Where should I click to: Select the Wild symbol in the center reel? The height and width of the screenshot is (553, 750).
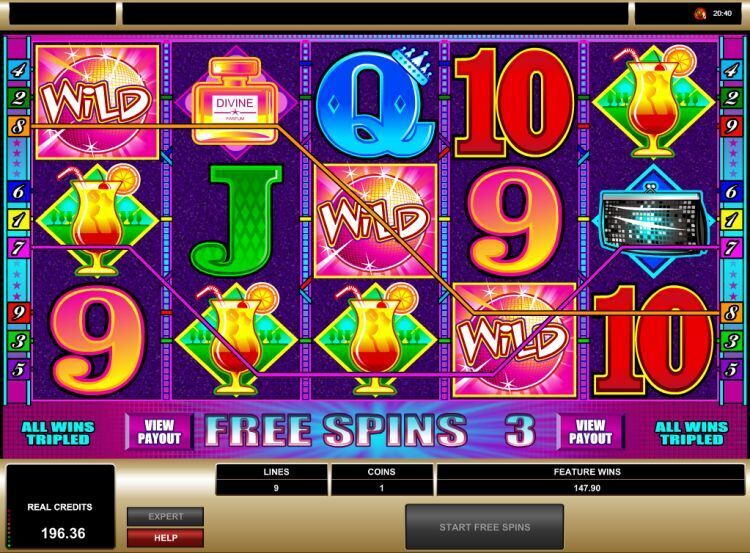point(375,221)
